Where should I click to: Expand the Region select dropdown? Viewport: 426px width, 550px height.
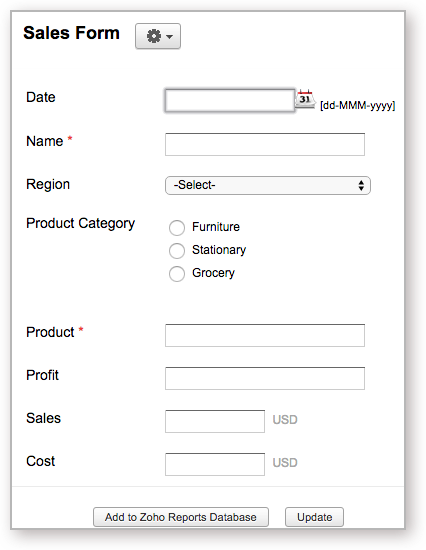tap(268, 185)
